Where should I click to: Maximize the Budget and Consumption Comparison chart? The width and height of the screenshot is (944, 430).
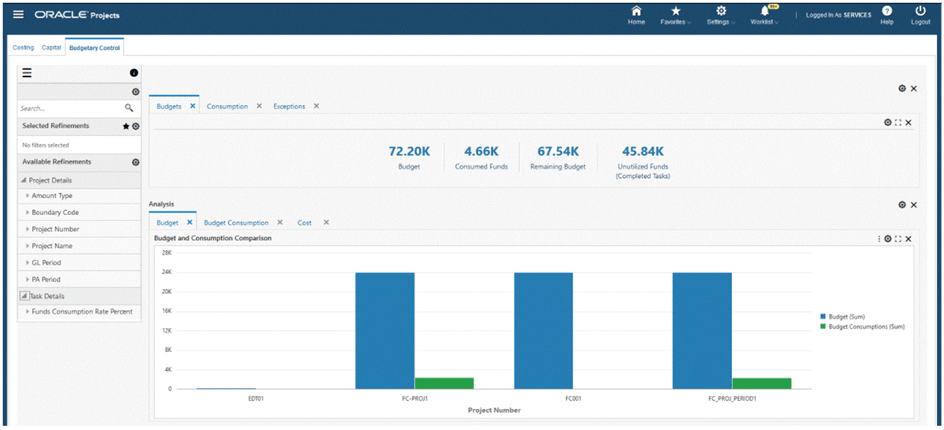tap(898, 239)
